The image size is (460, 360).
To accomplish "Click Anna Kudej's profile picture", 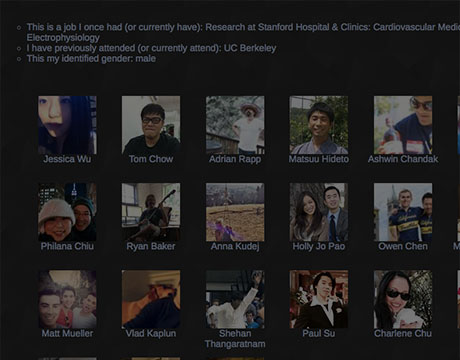I will pyautogui.click(x=235, y=212).
